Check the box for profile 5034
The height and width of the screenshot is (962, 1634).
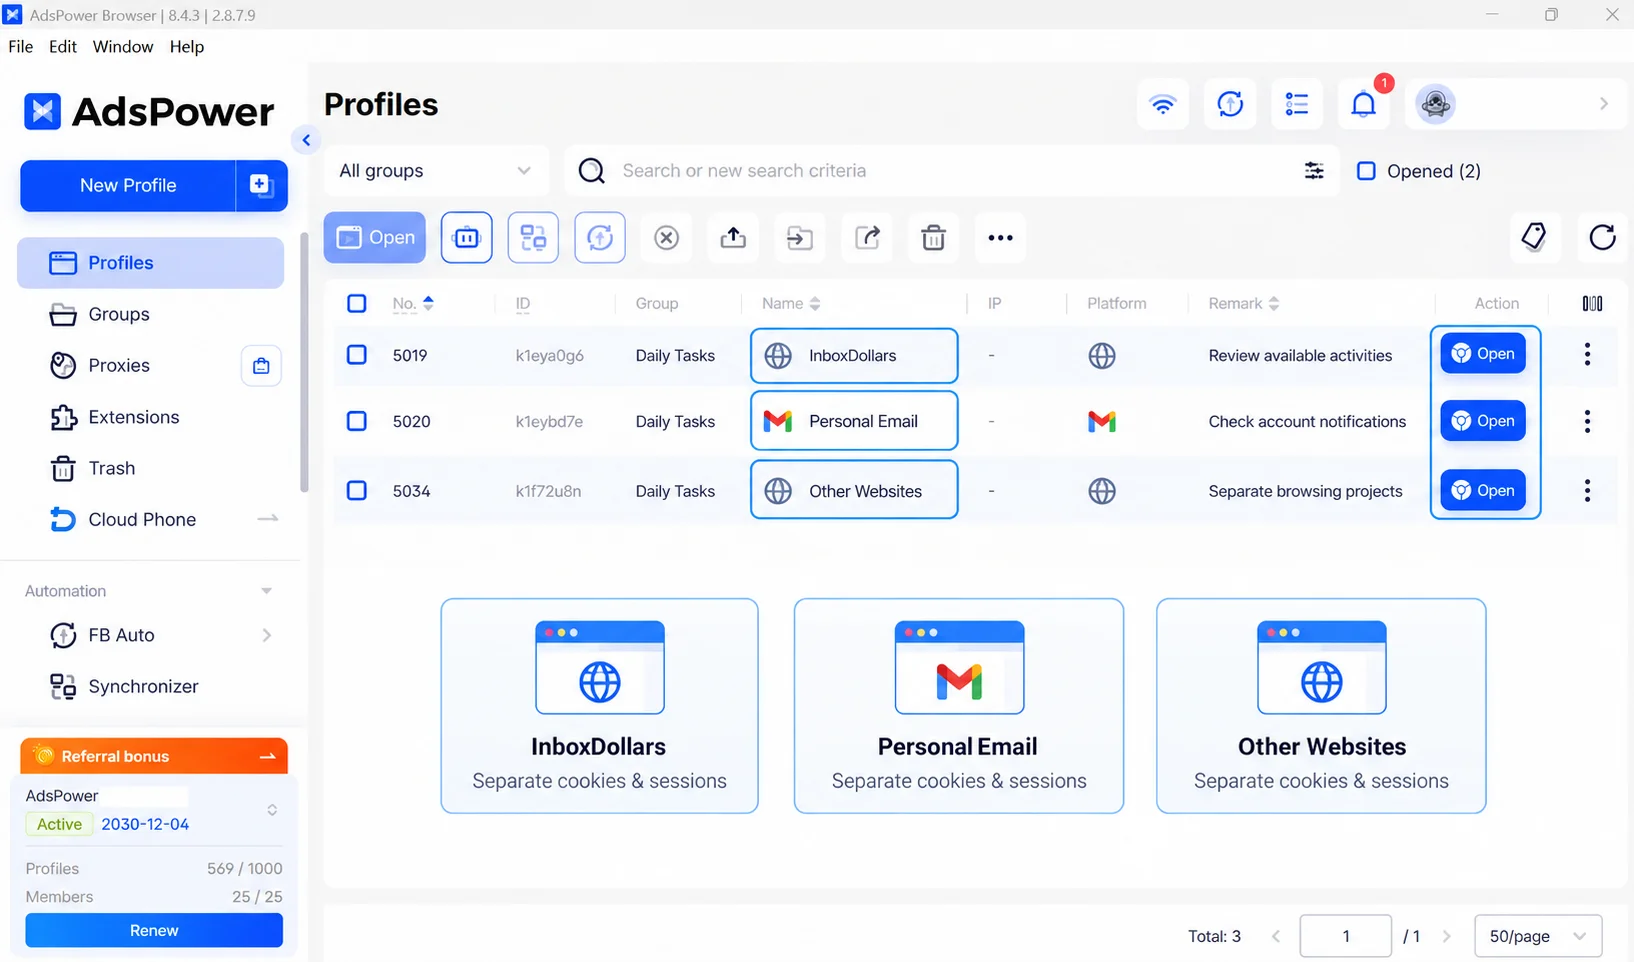[x=356, y=491]
